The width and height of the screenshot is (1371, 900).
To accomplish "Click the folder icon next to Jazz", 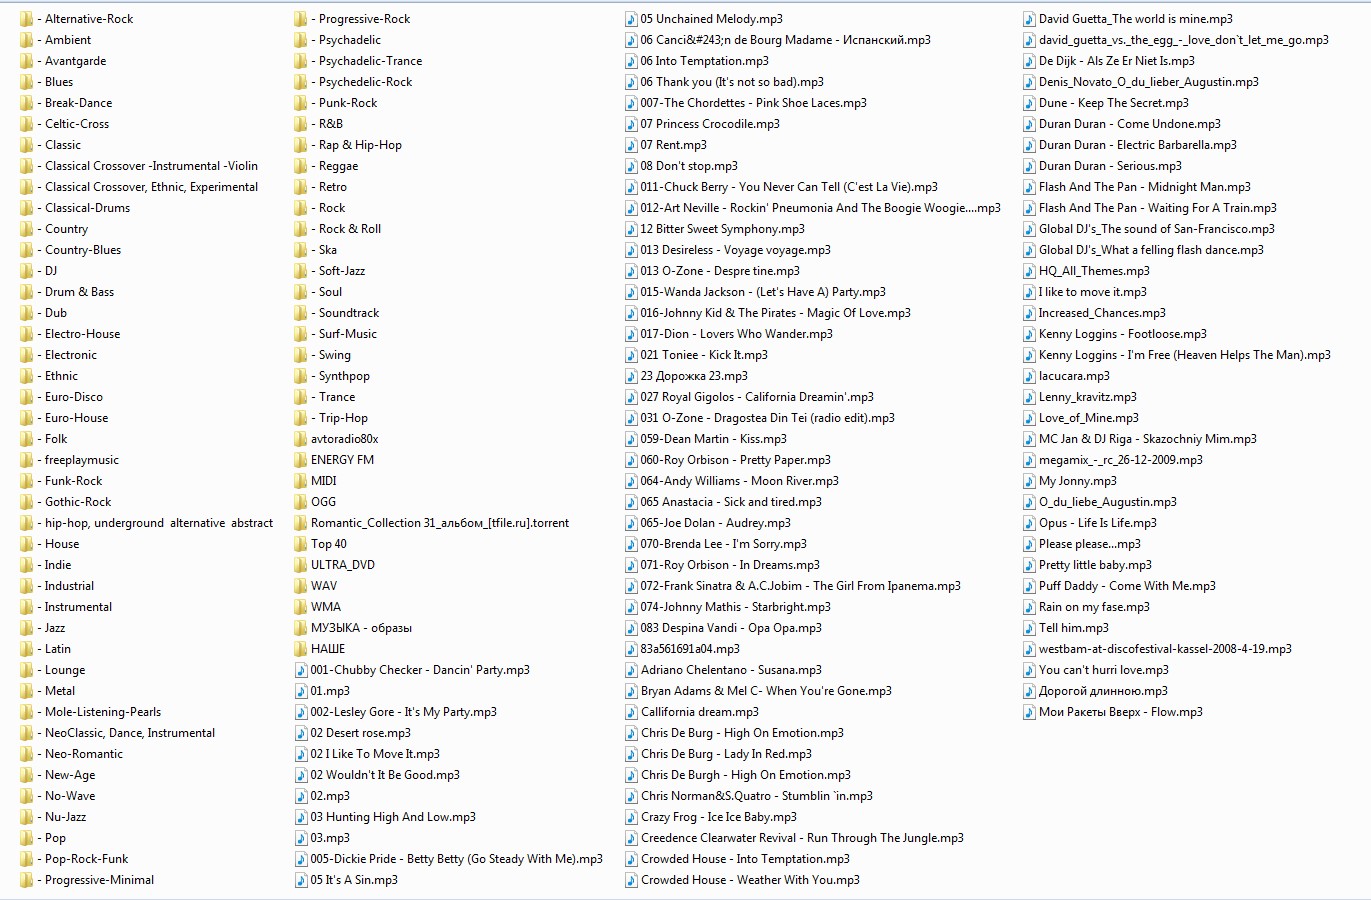I will (26, 628).
